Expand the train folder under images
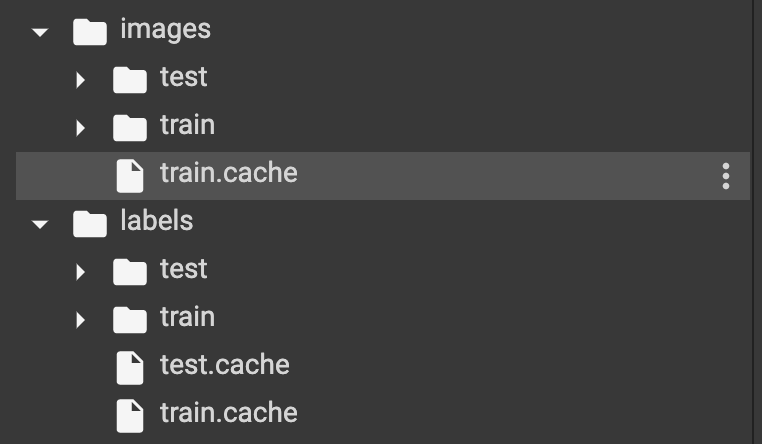This screenshot has height=444, width=762. point(81,128)
